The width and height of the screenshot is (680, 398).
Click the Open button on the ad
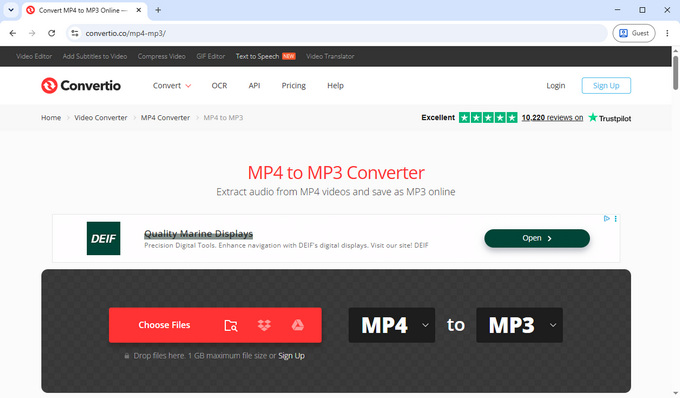(x=537, y=238)
